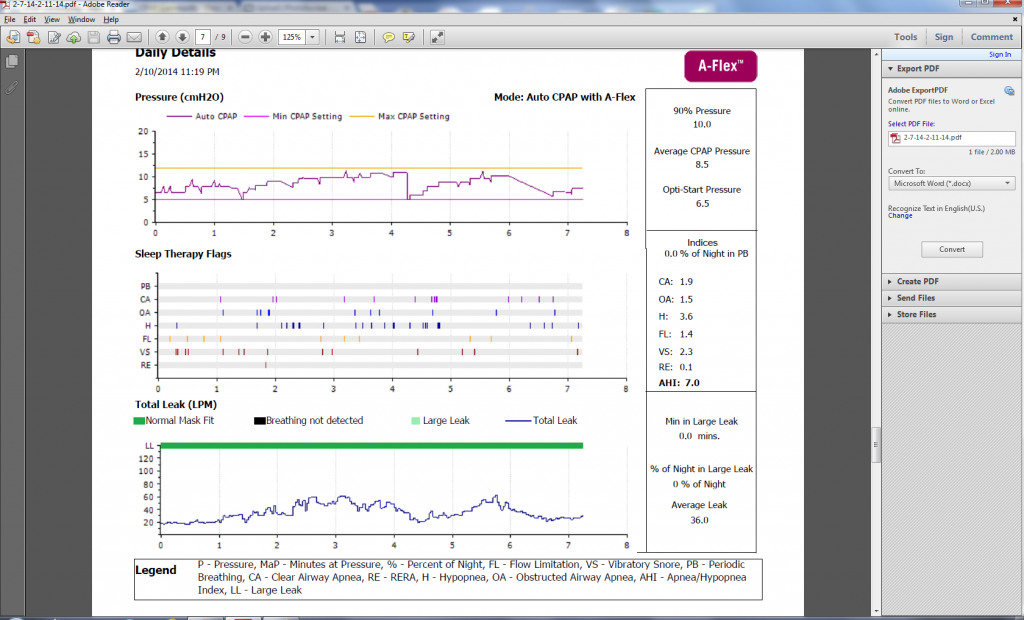Switch to the Tools pane
This screenshot has width=1024, height=620.
[905, 37]
